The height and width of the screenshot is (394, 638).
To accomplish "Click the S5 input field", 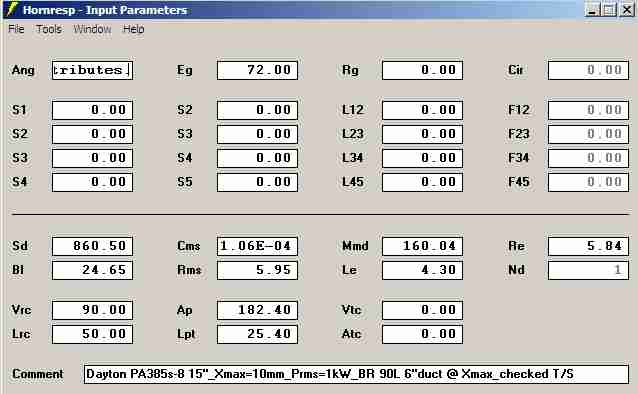I will point(257,182).
